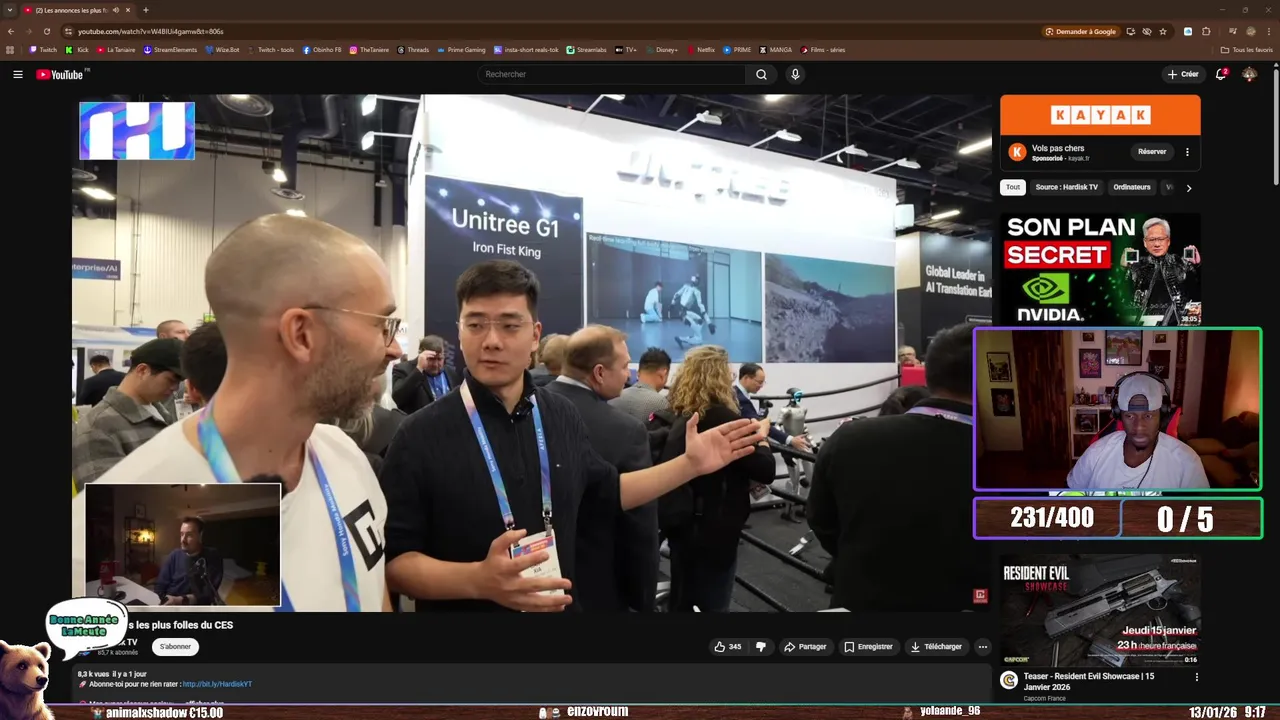
Task: Open the Wize.Bot bookmark
Action: tap(222, 49)
